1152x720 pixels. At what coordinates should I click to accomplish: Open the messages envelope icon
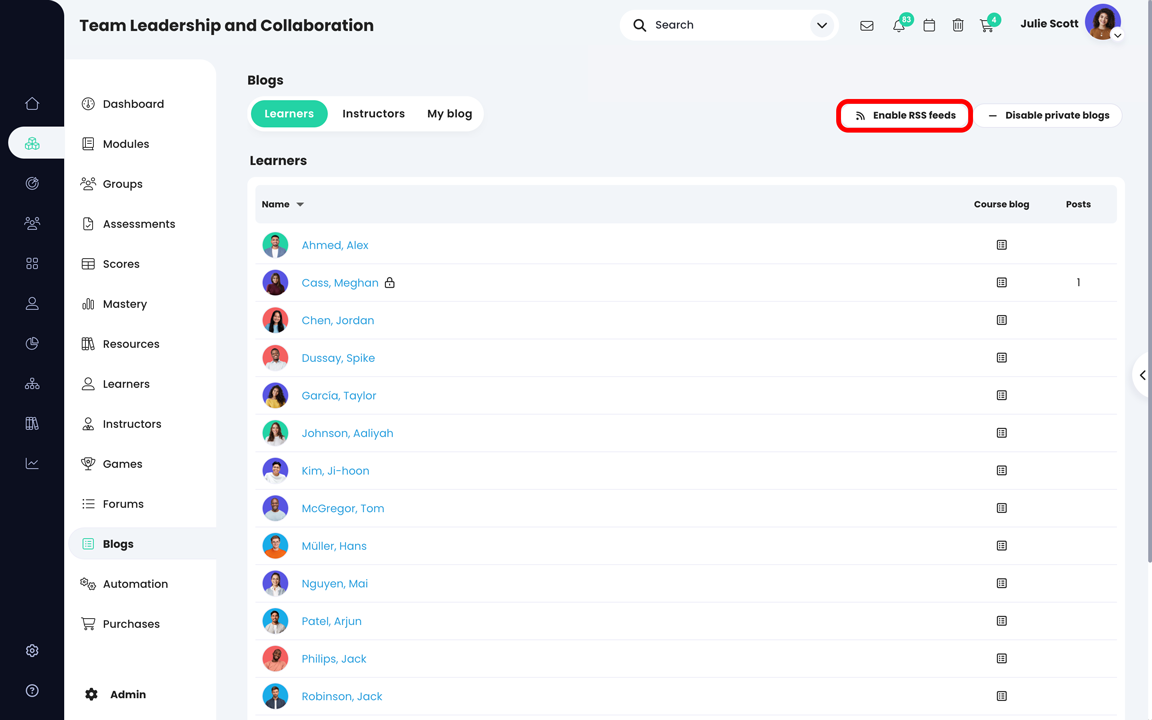click(867, 26)
